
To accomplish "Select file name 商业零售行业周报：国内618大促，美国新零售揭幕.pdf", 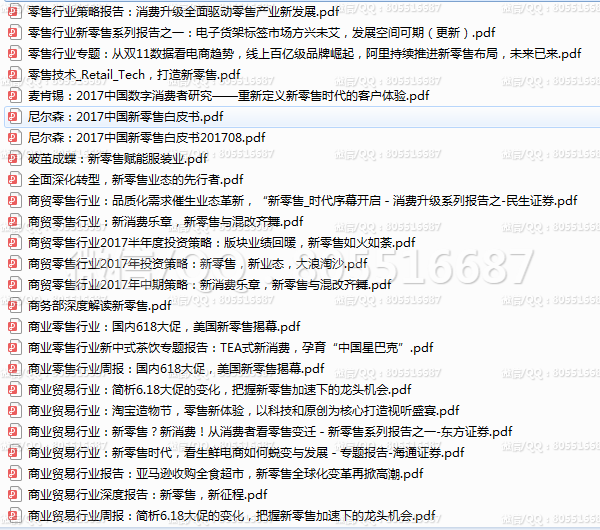I will 176,369.
